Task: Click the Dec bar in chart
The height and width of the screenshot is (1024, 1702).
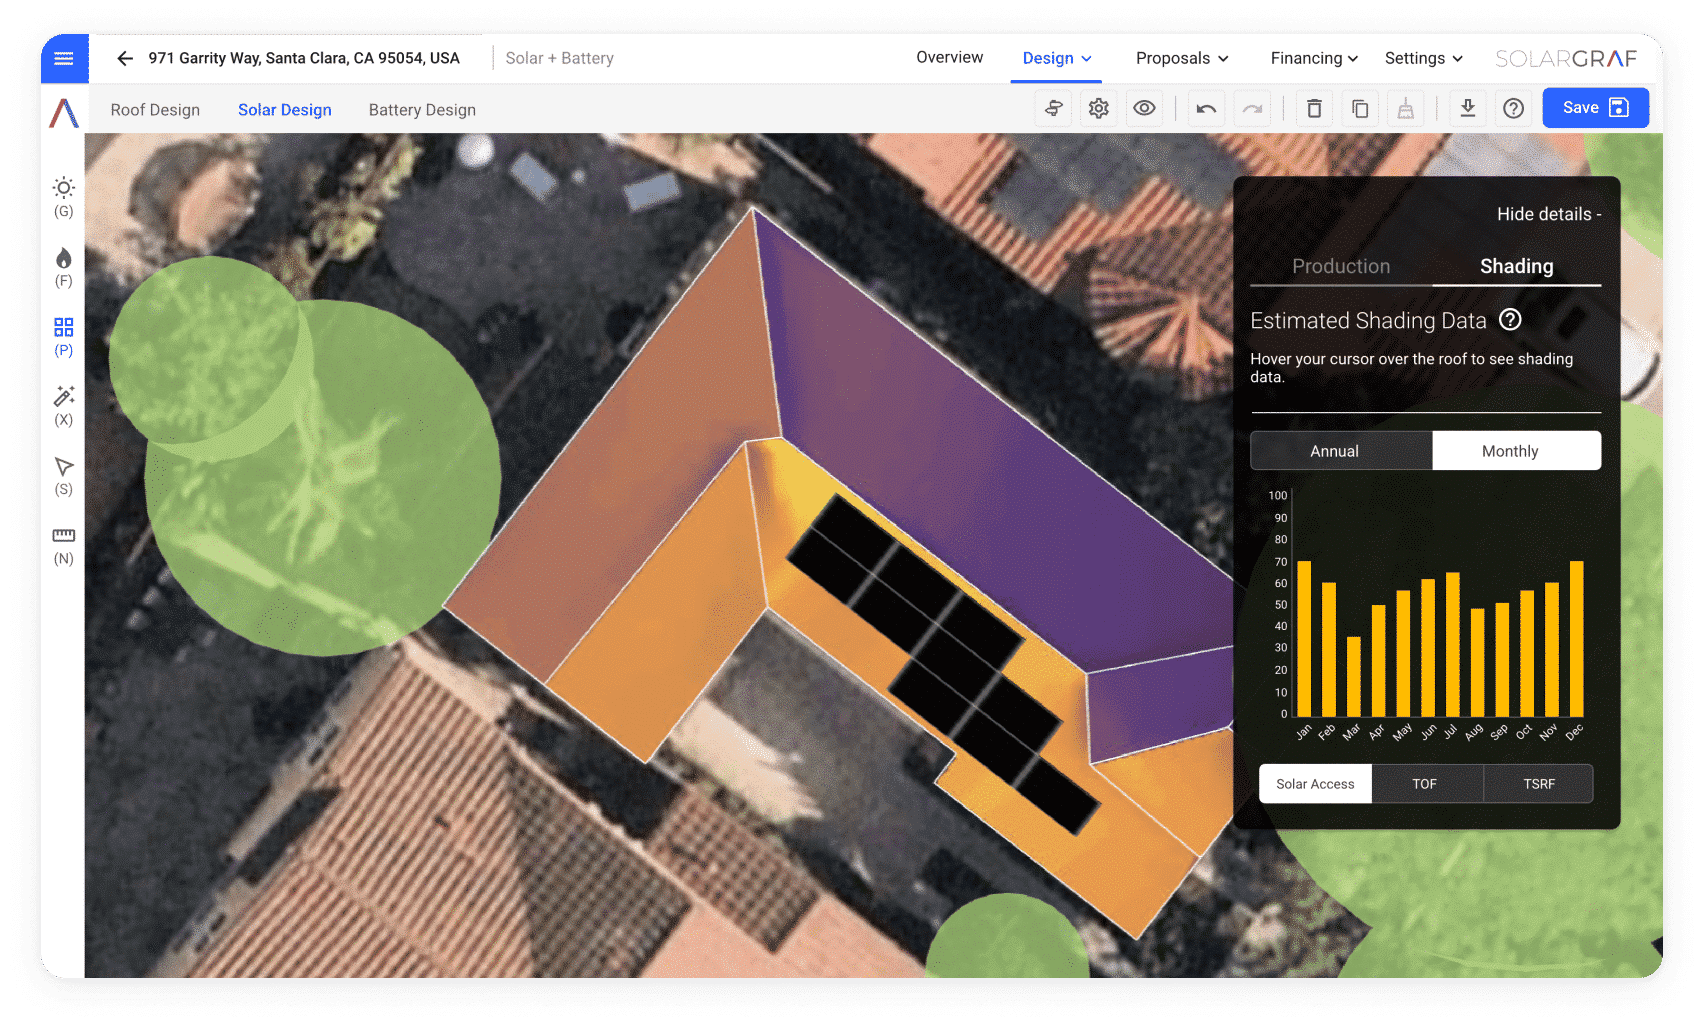Action: [x=1577, y=638]
